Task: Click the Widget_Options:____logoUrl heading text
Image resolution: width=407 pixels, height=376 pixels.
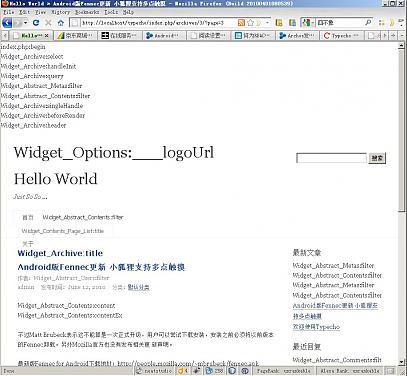Action: [x=114, y=153]
